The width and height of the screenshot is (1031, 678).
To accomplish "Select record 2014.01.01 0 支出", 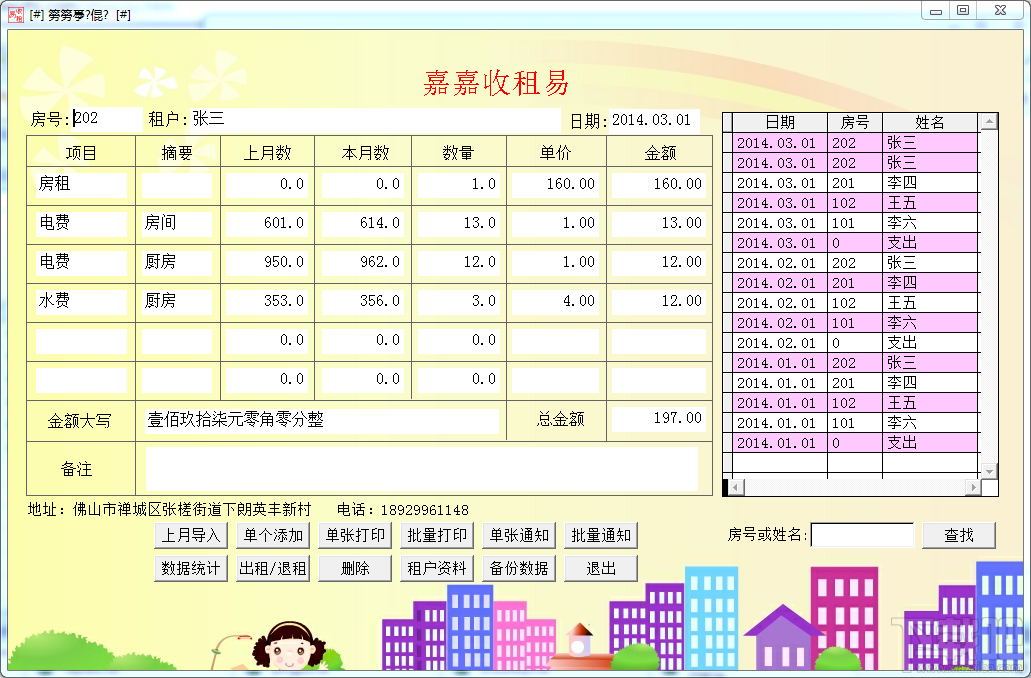I will click(855, 443).
